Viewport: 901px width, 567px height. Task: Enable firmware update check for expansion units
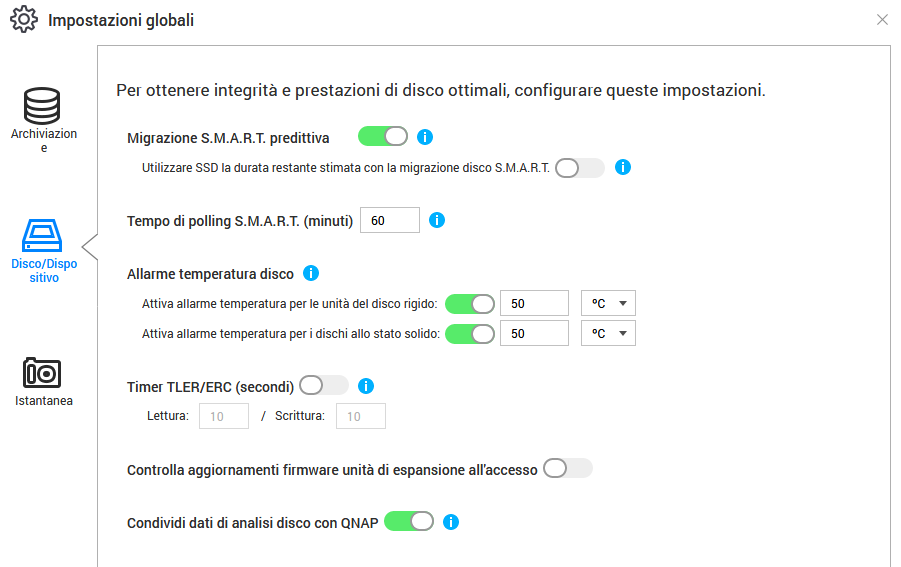[568, 468]
